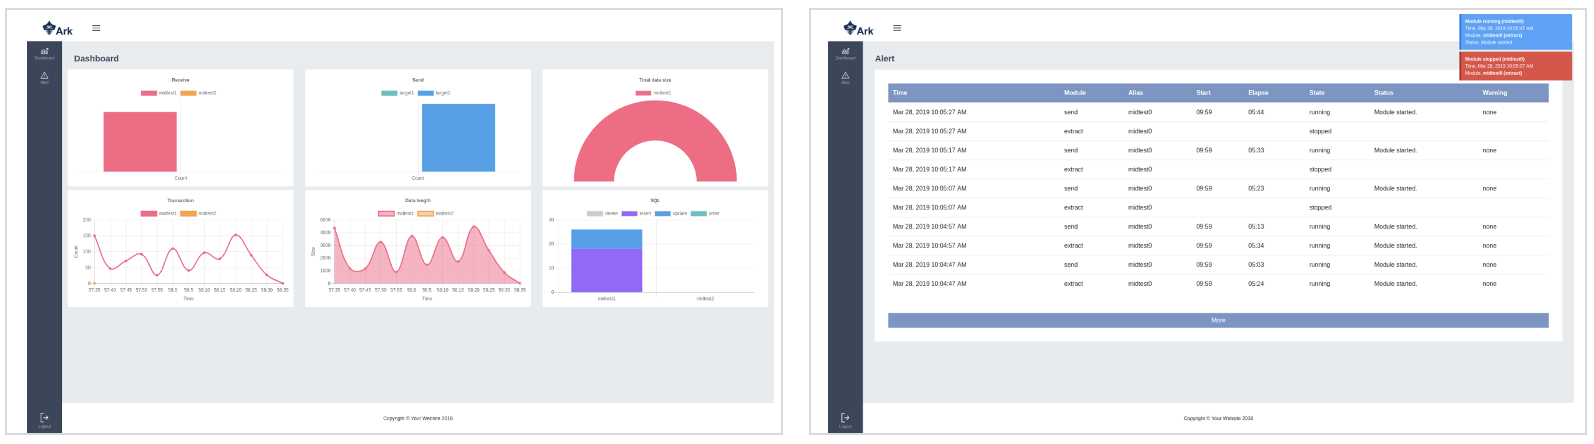Click the More button below the alert table
This screenshot has height=444, width=1594.
coord(1217,321)
